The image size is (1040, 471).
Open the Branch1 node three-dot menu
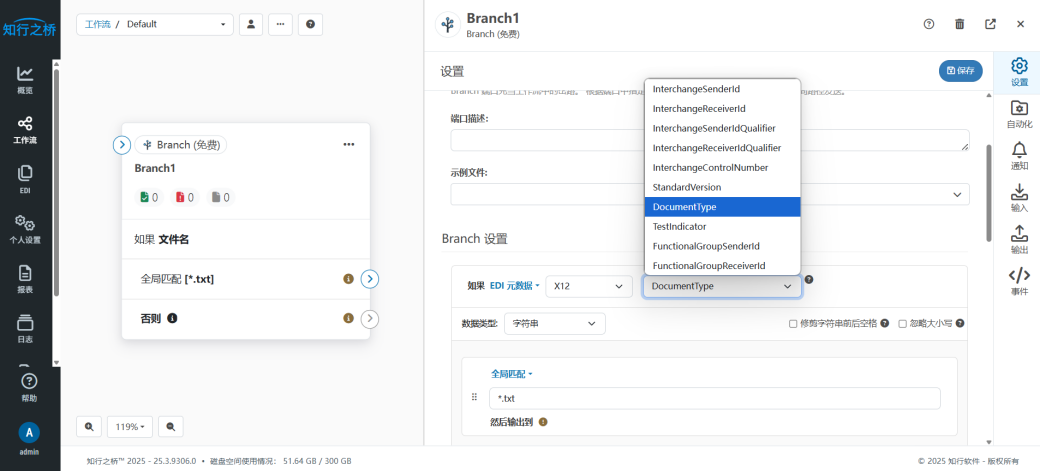pos(348,145)
